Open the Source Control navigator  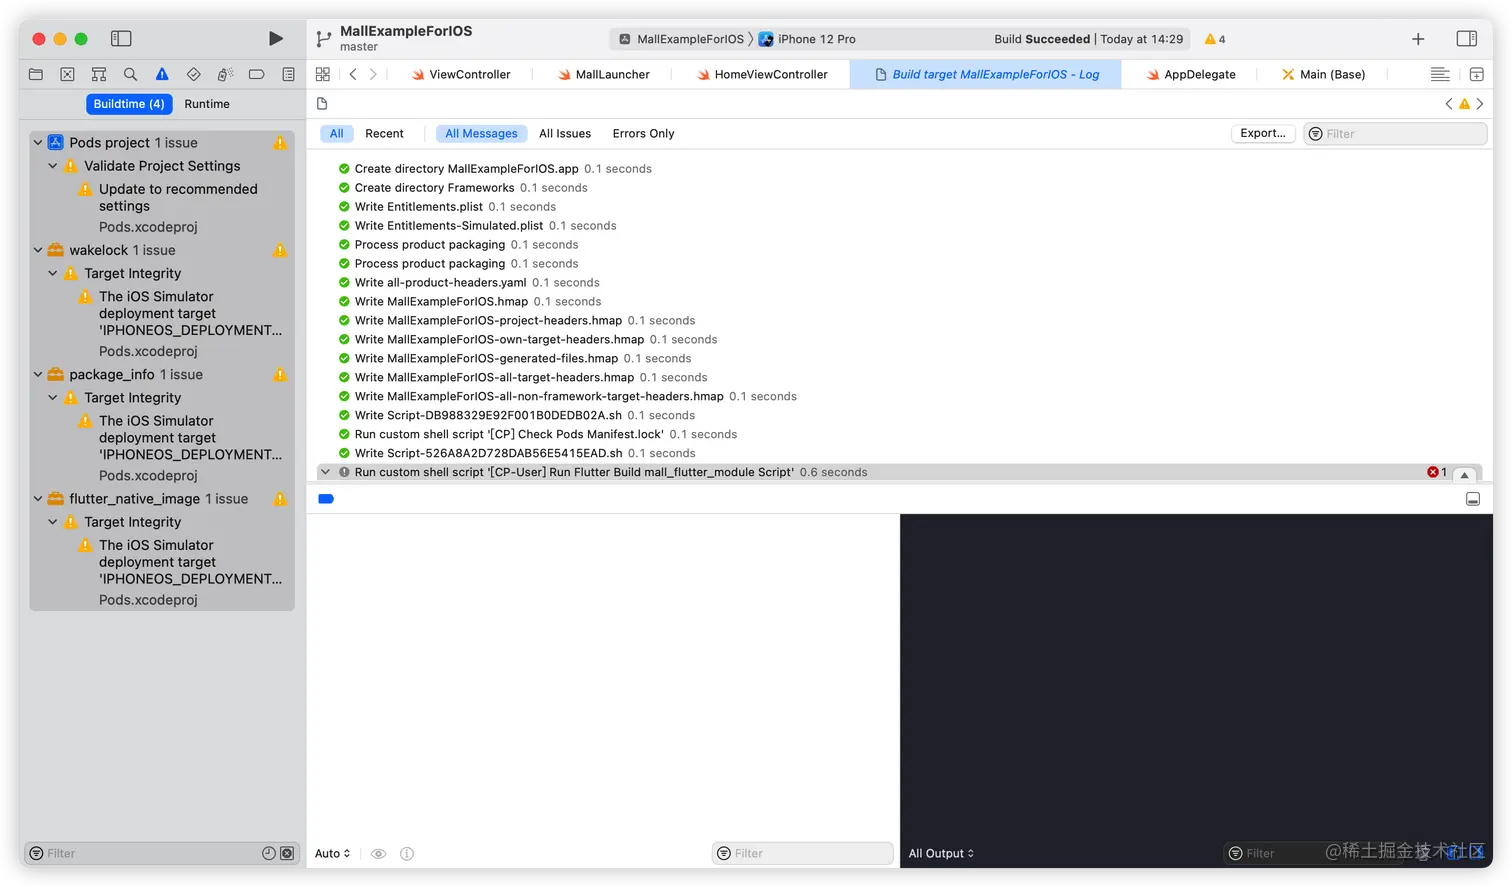pyautogui.click(x=67, y=74)
